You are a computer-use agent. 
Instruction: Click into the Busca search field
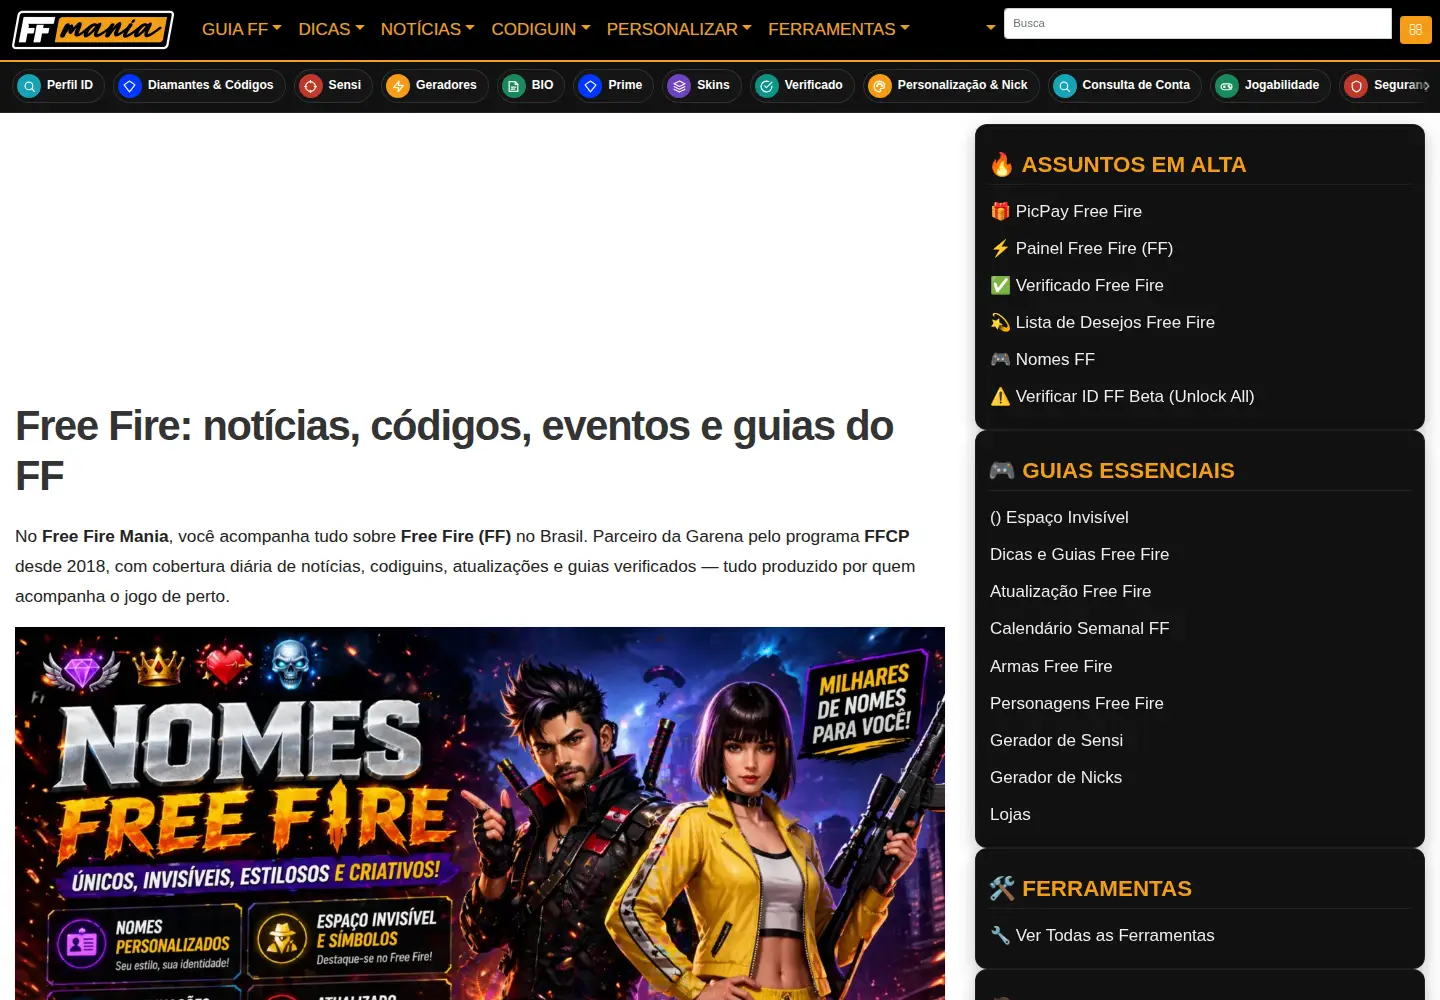1198,23
